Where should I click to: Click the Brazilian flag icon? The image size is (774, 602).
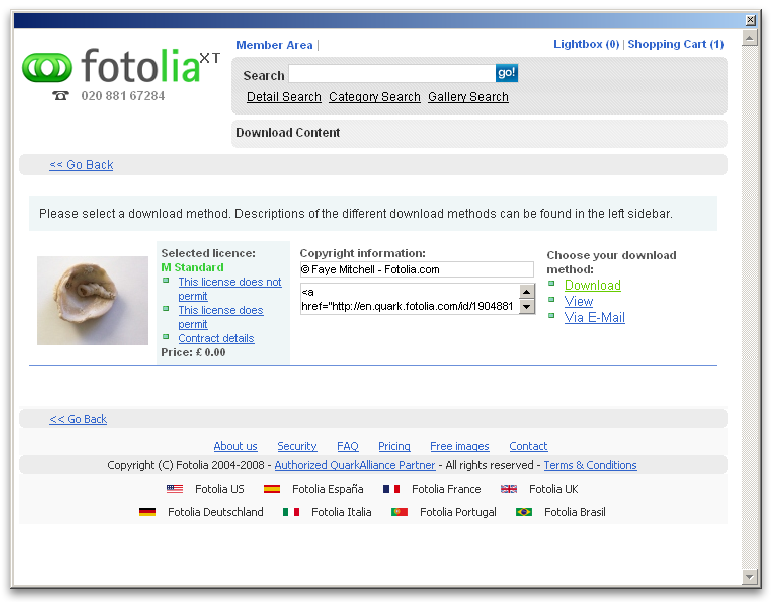coord(524,512)
